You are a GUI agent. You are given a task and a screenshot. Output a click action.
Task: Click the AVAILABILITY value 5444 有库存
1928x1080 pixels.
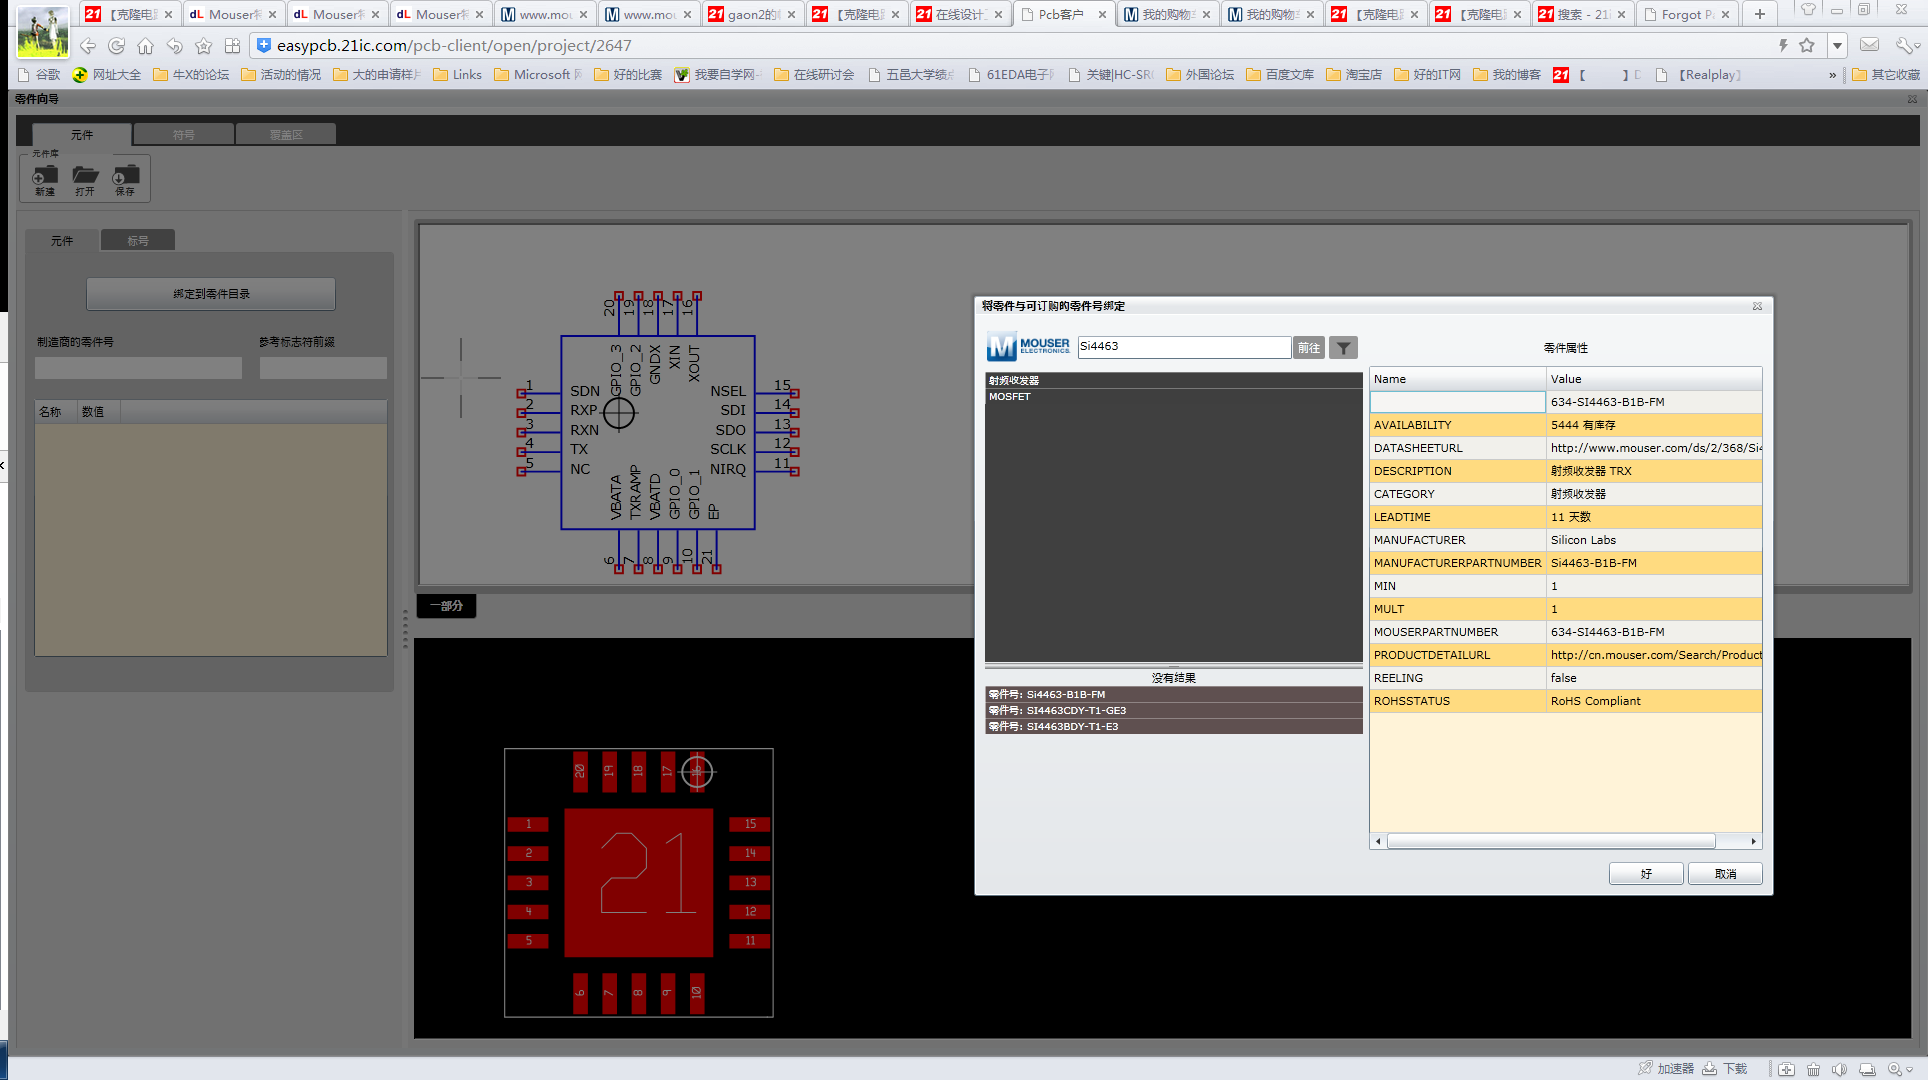[x=1654, y=425]
